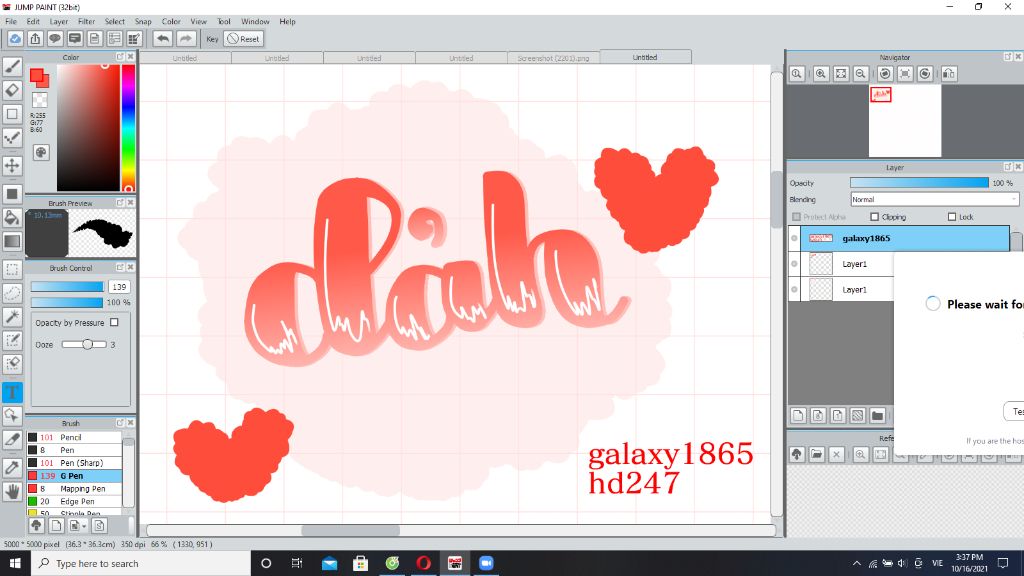This screenshot has width=1024, height=576.
Task: Select the dot/line snap tool
Action: (x=12, y=137)
